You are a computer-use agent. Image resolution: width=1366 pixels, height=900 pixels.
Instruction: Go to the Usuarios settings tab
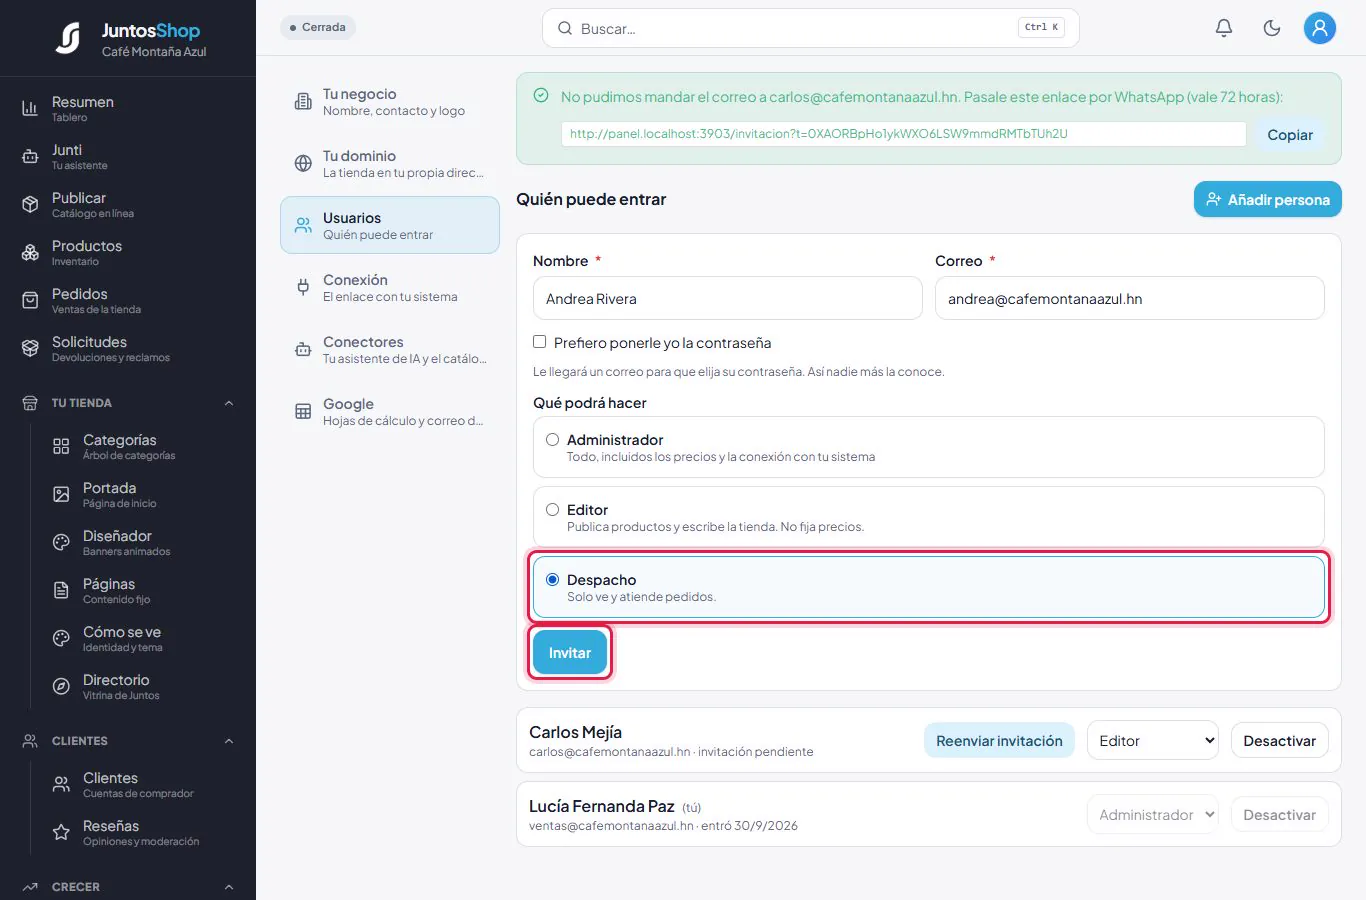pos(390,225)
